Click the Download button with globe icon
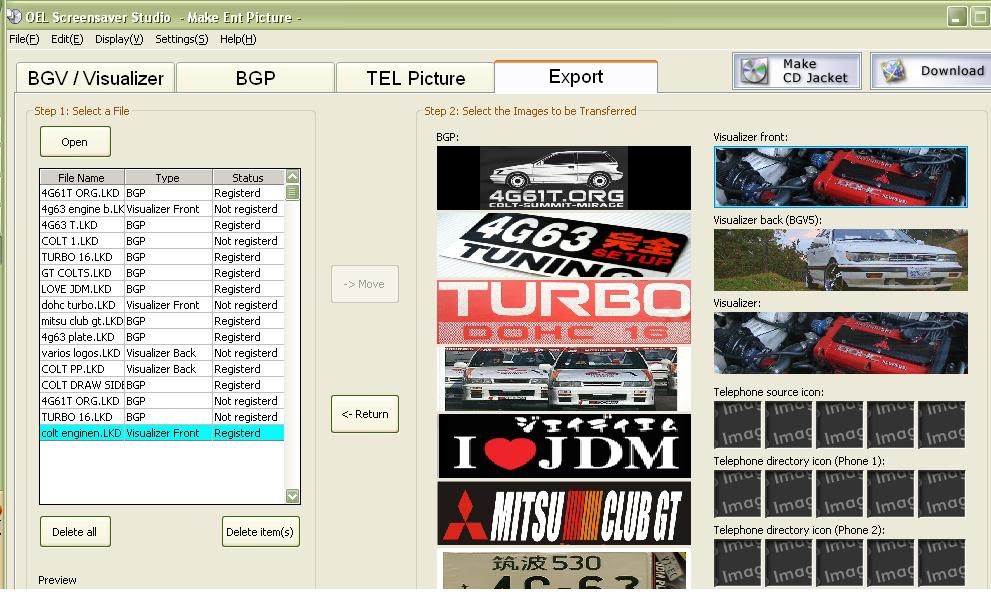Screen dimensions: 991x600 (x=931, y=71)
